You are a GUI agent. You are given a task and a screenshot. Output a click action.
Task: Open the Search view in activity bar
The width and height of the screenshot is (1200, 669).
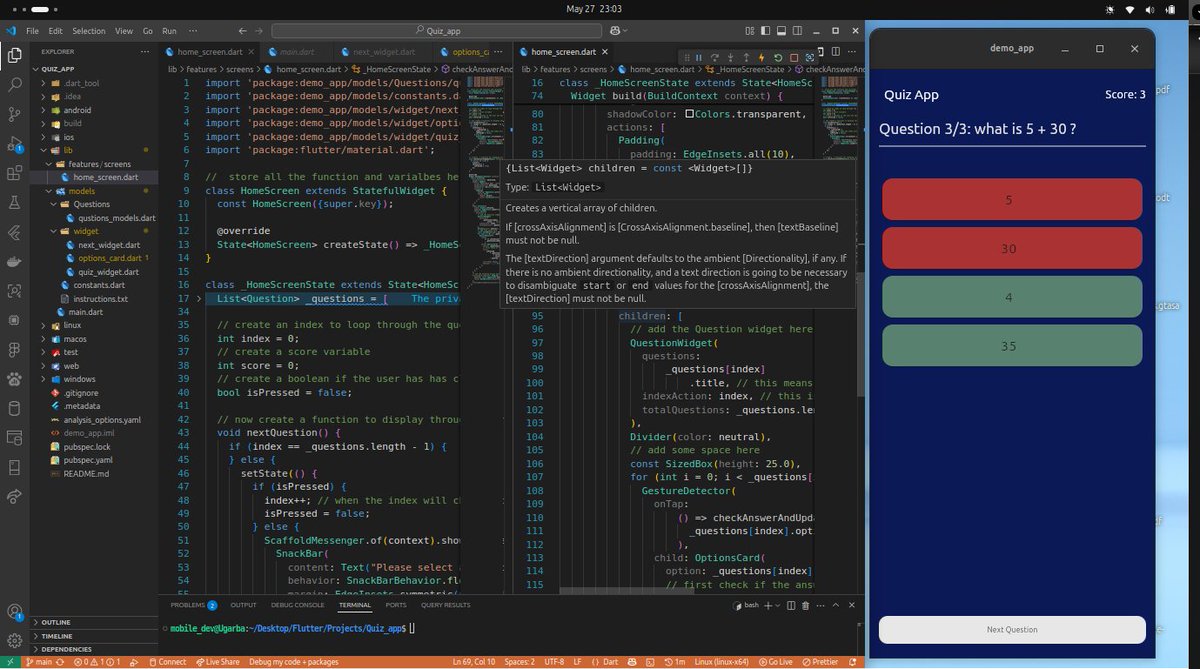[x=15, y=86]
